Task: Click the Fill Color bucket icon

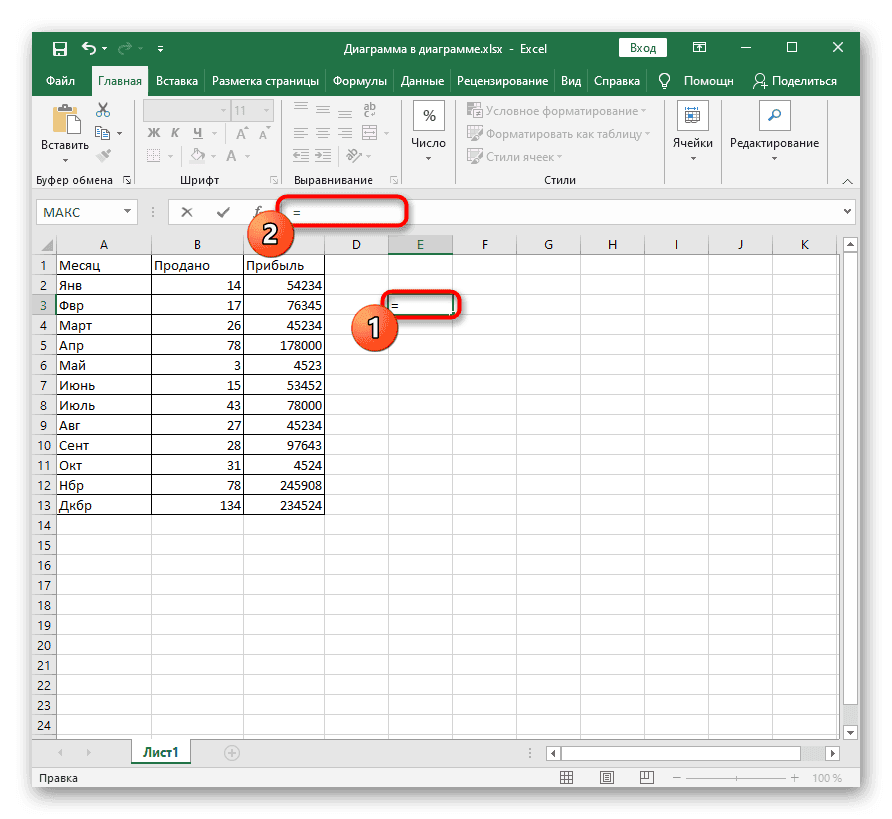Action: pos(198,156)
